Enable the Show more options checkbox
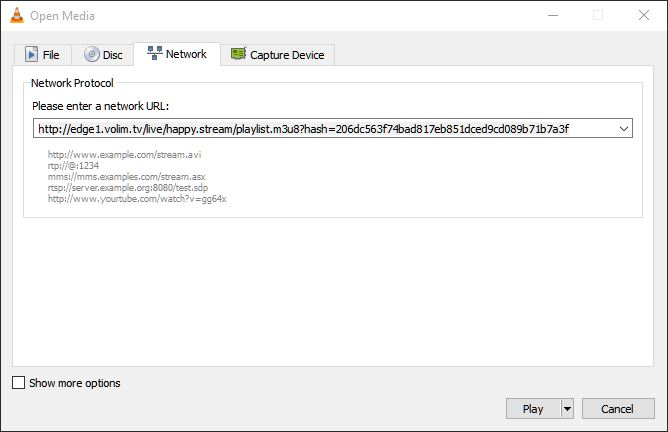 [18, 383]
